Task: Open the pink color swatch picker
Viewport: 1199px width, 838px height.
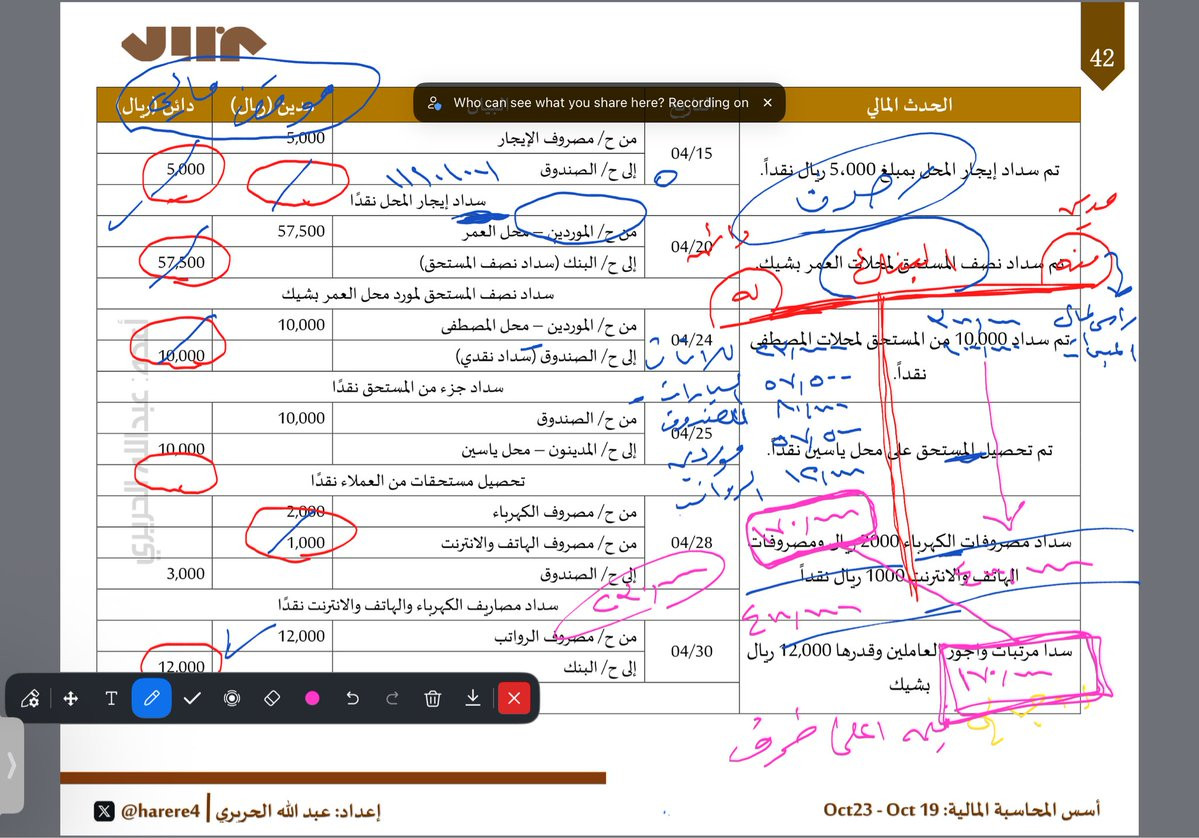Action: [x=312, y=698]
